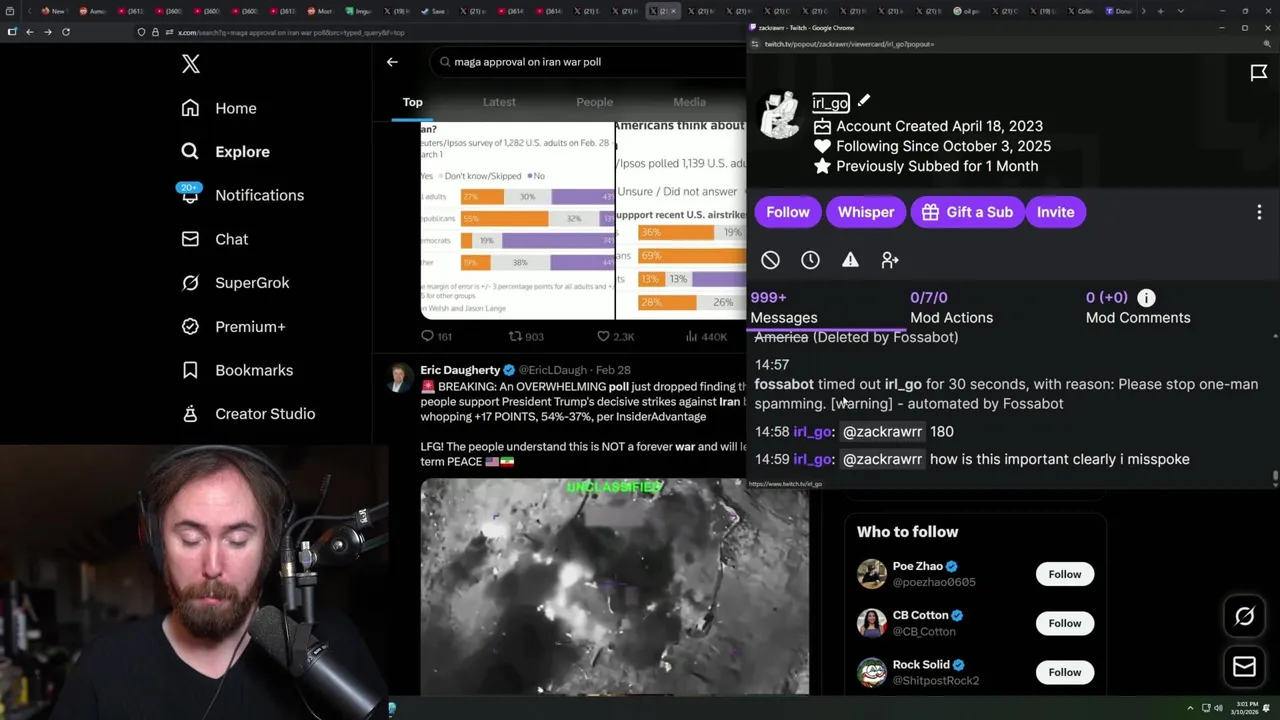Screen dimensions: 1280x720
Task: Add moderator with person-plus icon
Action: pos(890,260)
